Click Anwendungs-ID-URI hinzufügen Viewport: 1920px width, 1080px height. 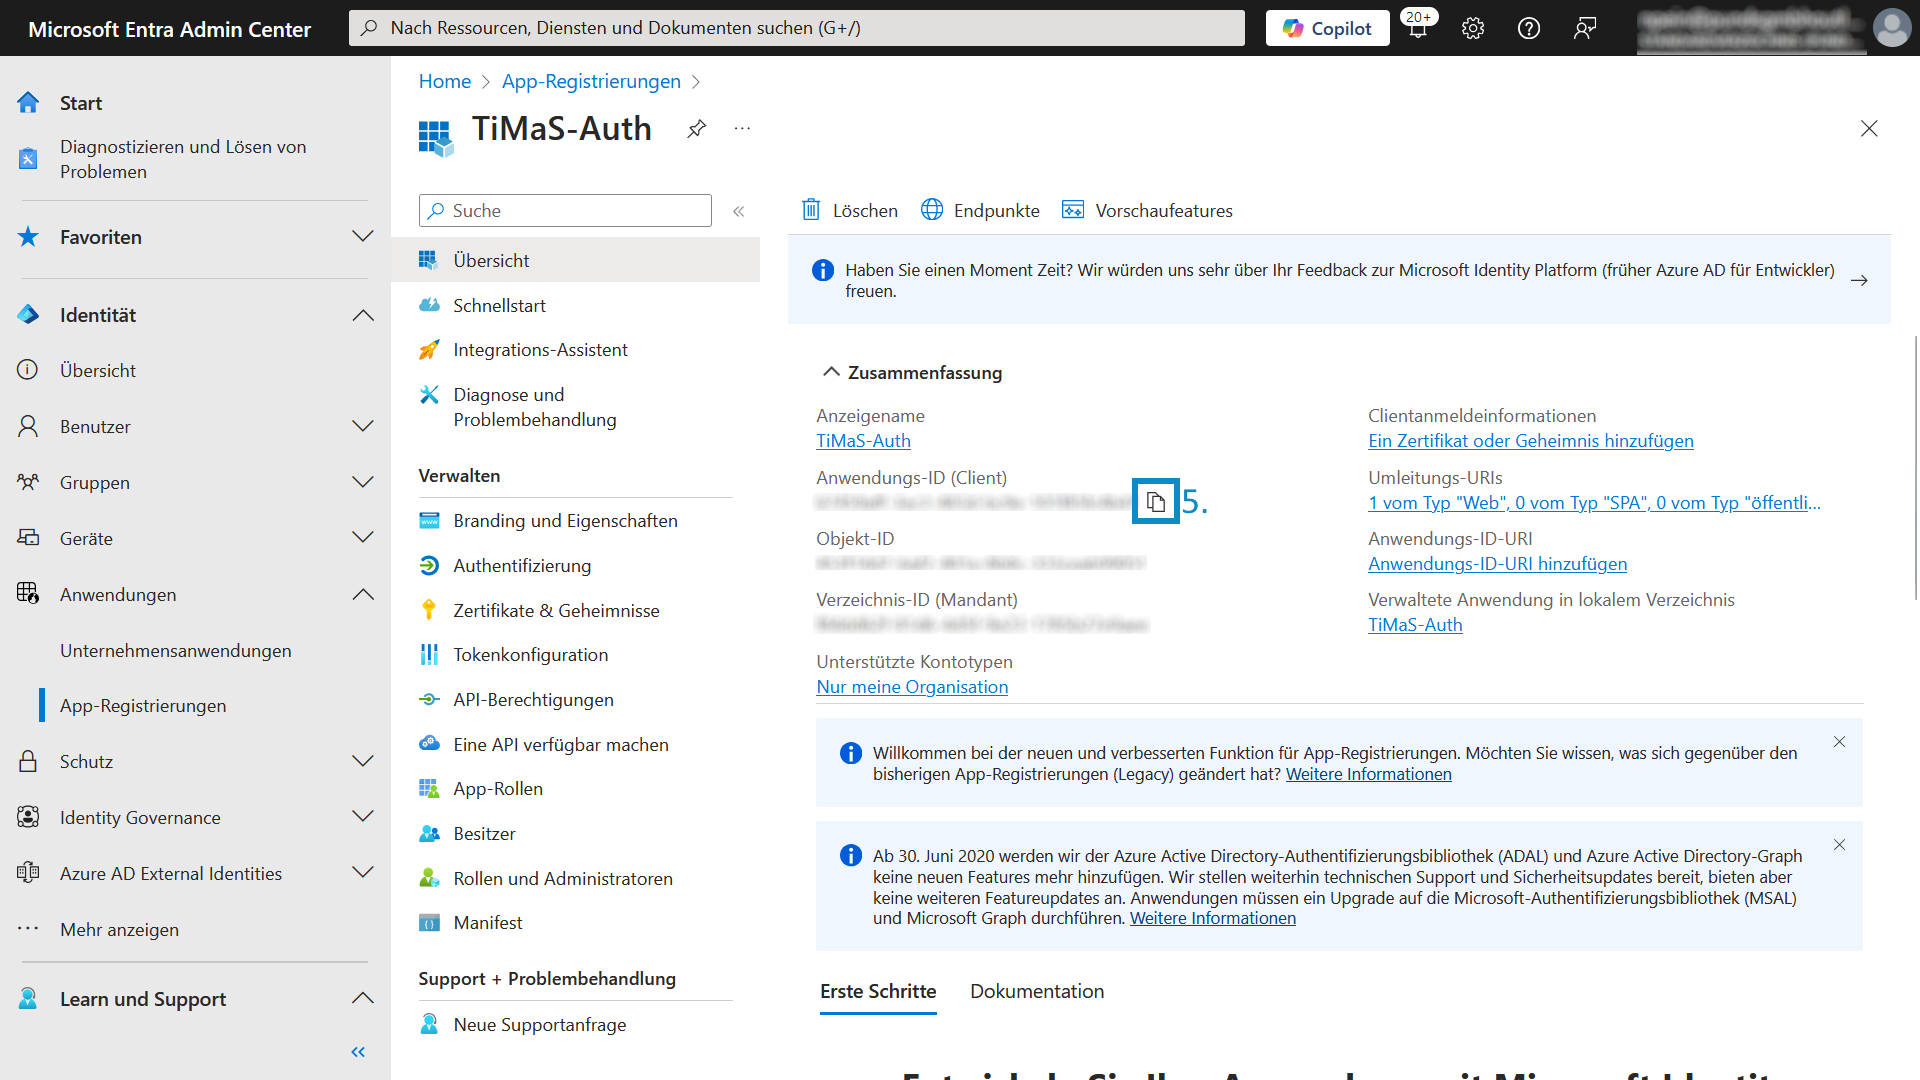point(1497,564)
